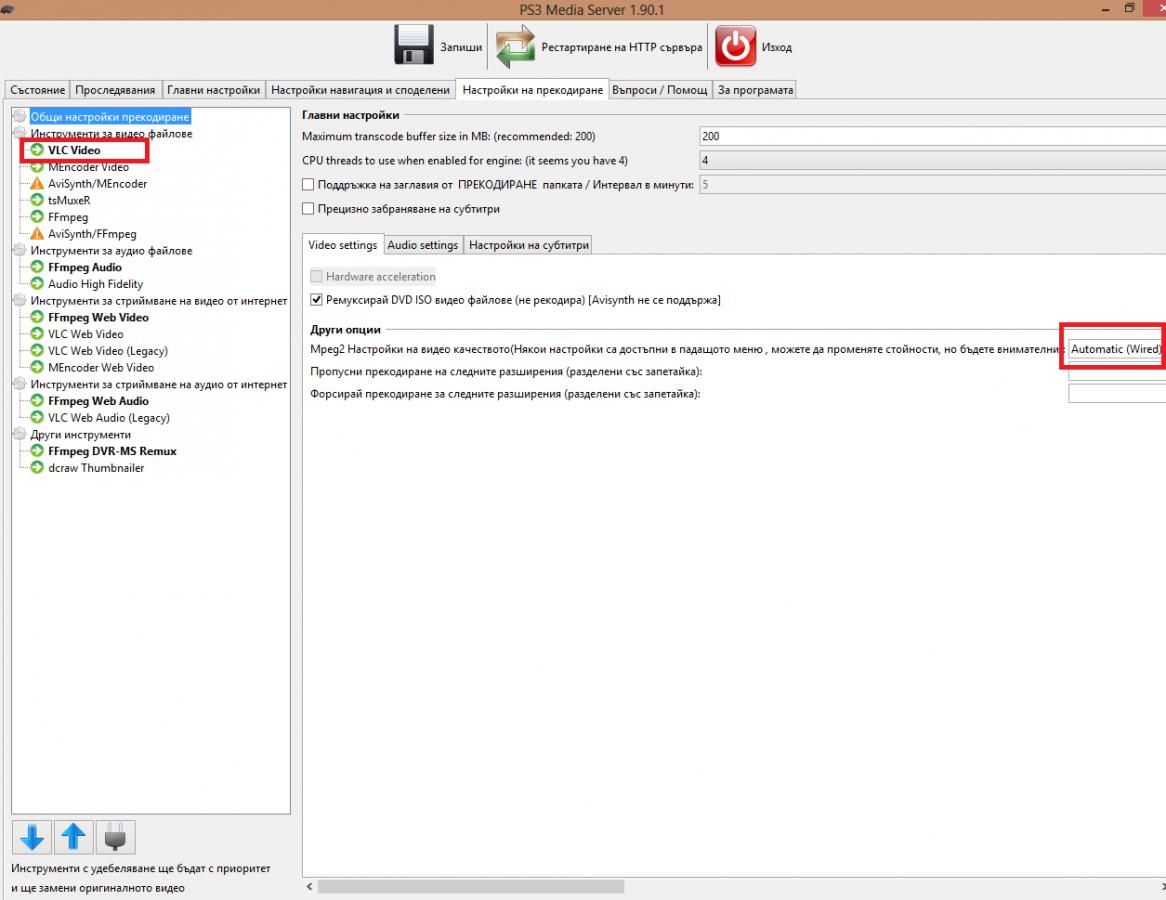Click the horizontal scrollbar left arrow
The height and width of the screenshot is (900, 1166).
pyautogui.click(x=309, y=887)
